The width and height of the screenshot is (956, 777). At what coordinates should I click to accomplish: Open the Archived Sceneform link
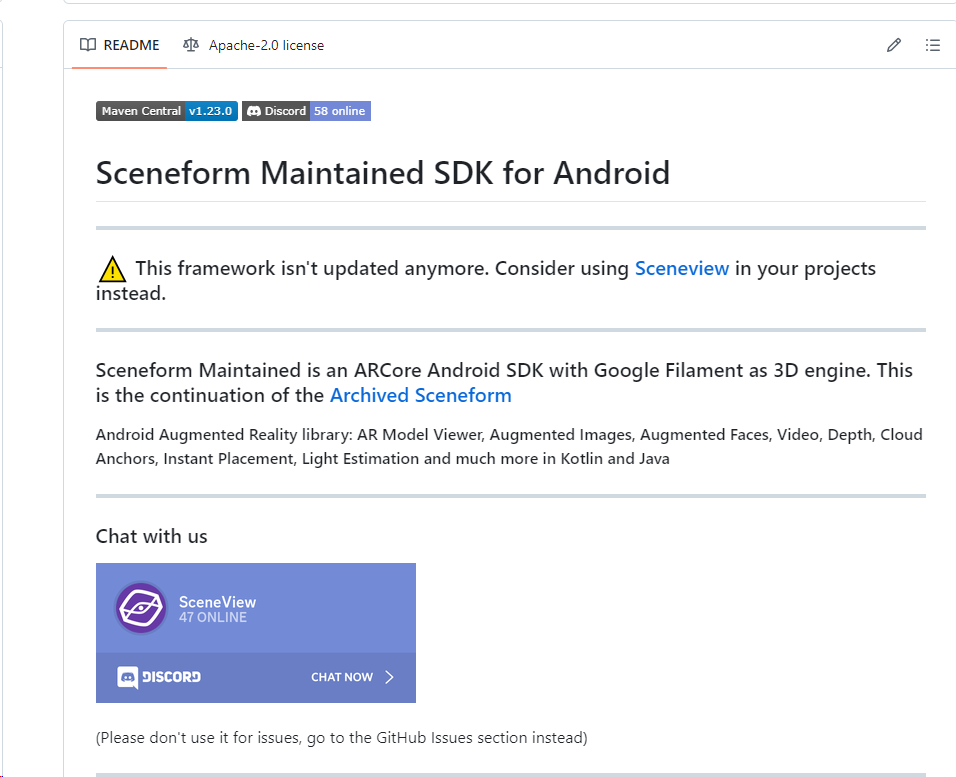click(421, 395)
